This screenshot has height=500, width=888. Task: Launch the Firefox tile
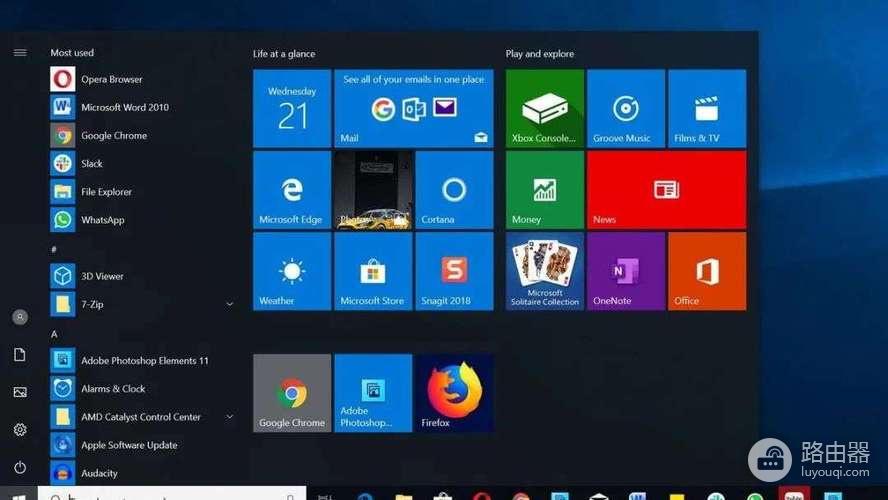(x=454, y=393)
